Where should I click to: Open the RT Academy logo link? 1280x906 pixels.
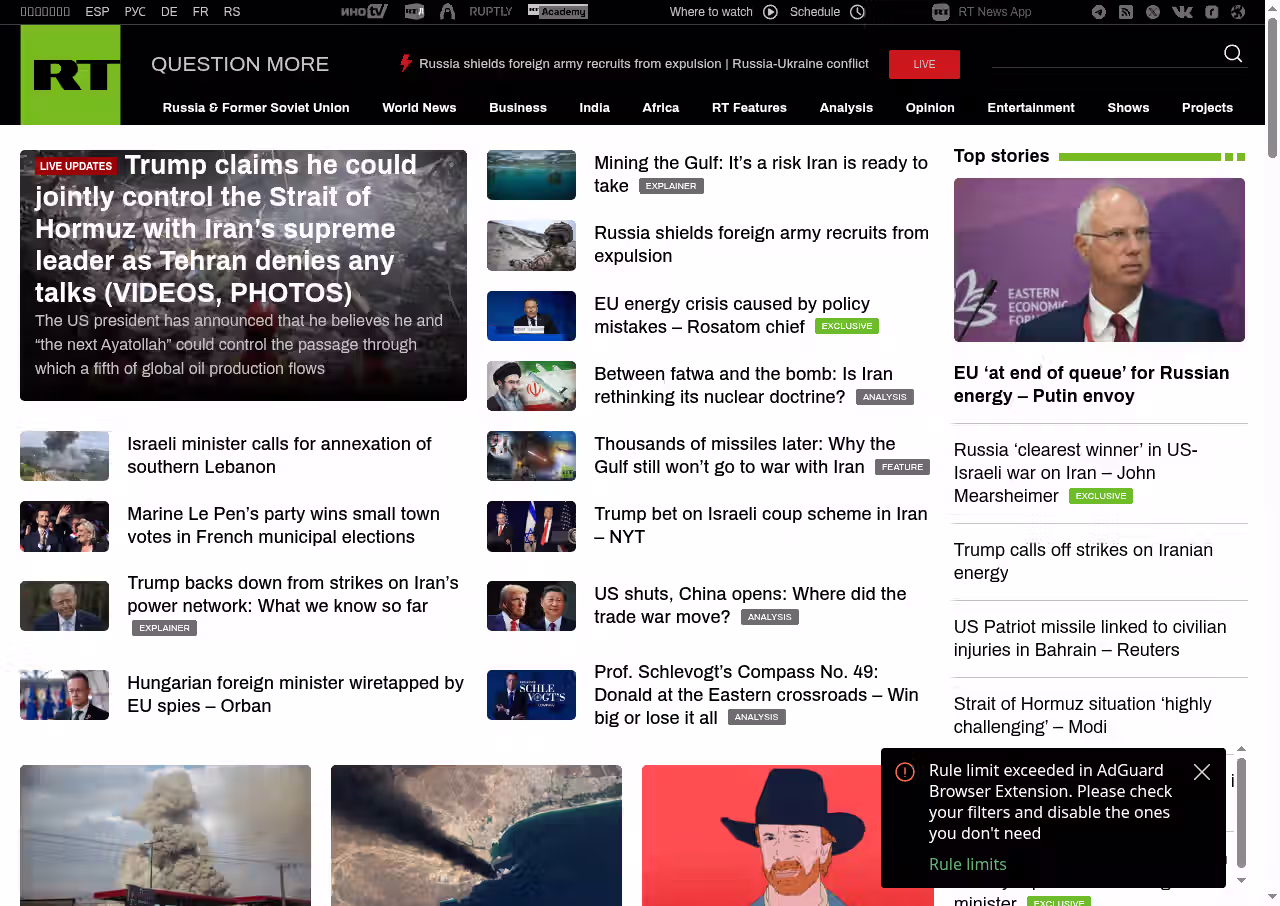pyautogui.click(x=557, y=12)
